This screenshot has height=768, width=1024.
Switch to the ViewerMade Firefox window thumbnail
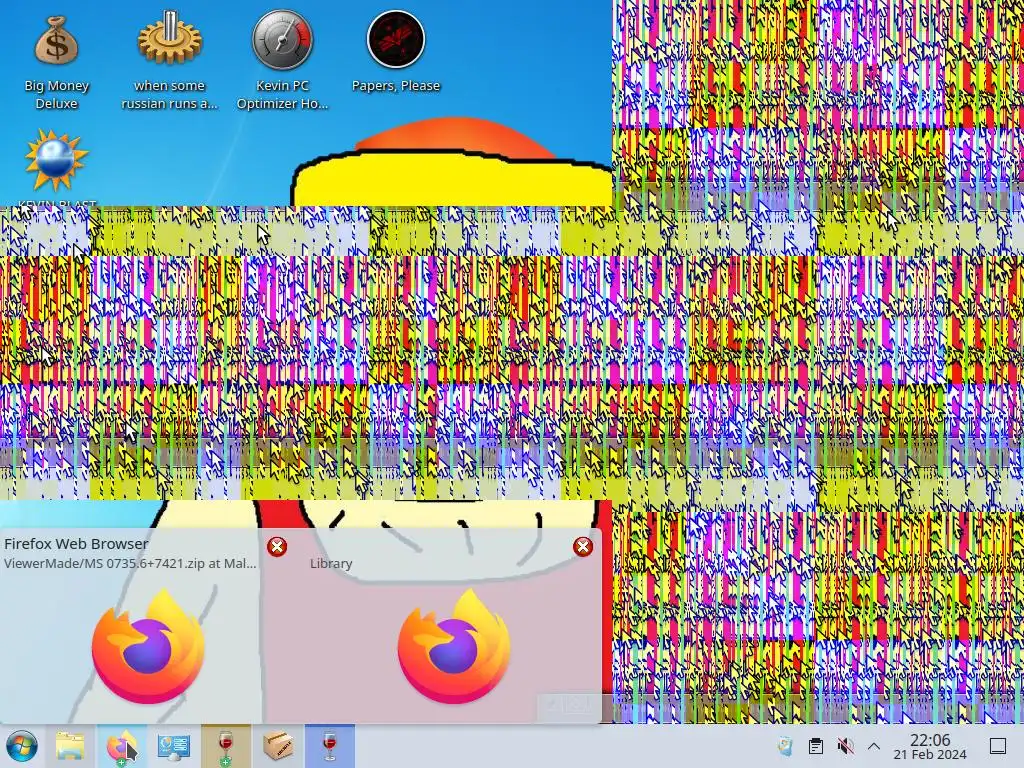click(x=148, y=647)
